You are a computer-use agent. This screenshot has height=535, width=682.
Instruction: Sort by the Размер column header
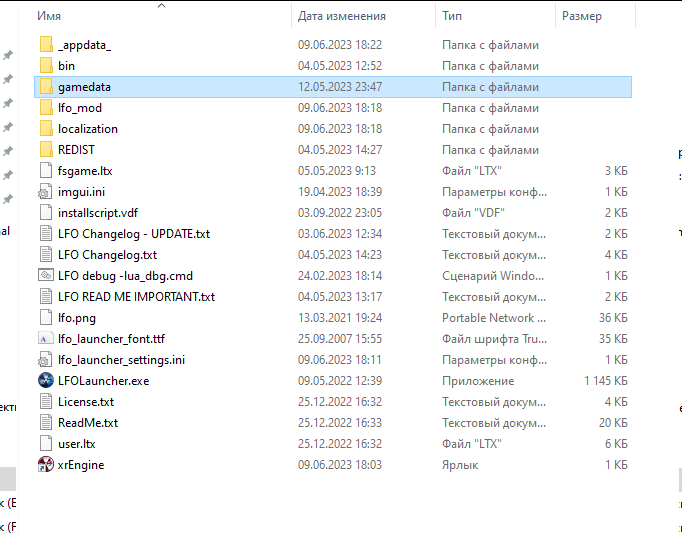coord(582,16)
